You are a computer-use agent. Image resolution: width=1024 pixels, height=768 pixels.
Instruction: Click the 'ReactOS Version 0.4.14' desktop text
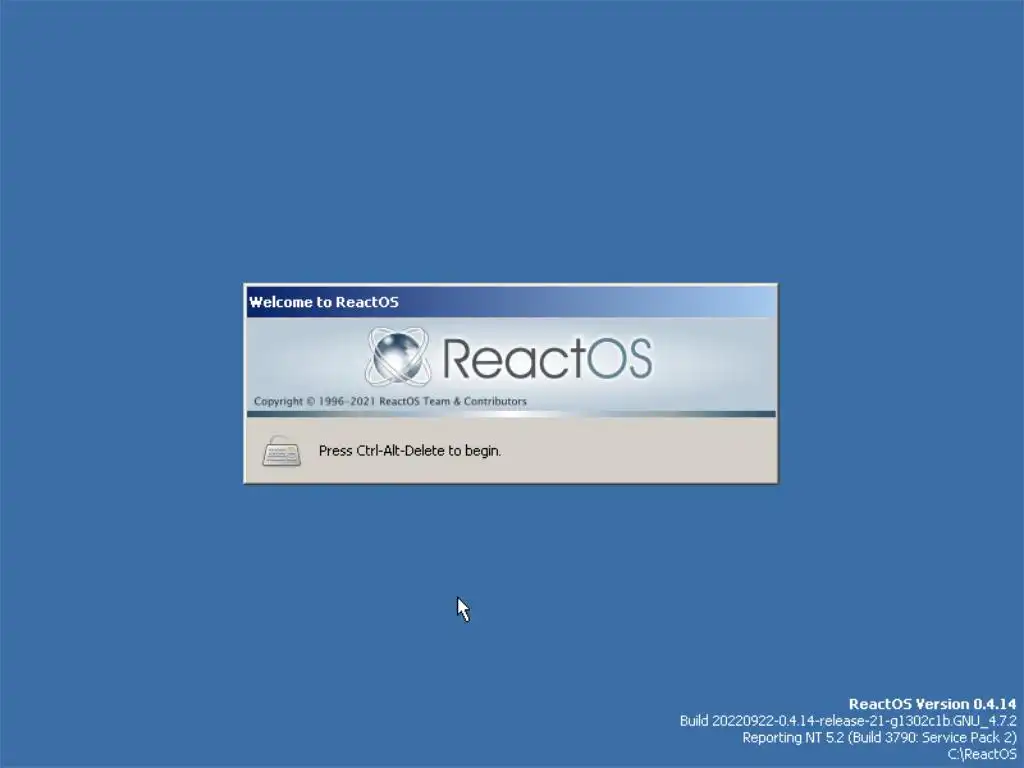click(x=932, y=704)
